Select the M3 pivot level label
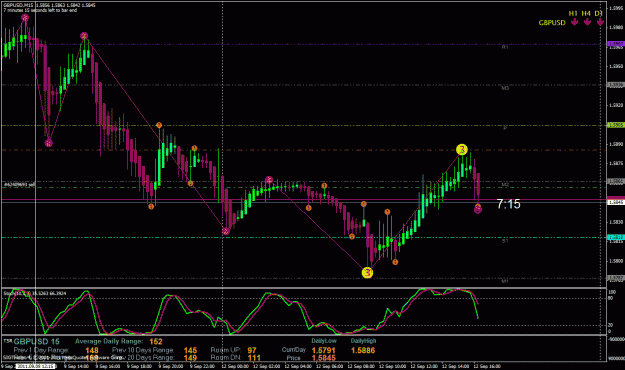The width and height of the screenshot is (625, 370). point(505,88)
